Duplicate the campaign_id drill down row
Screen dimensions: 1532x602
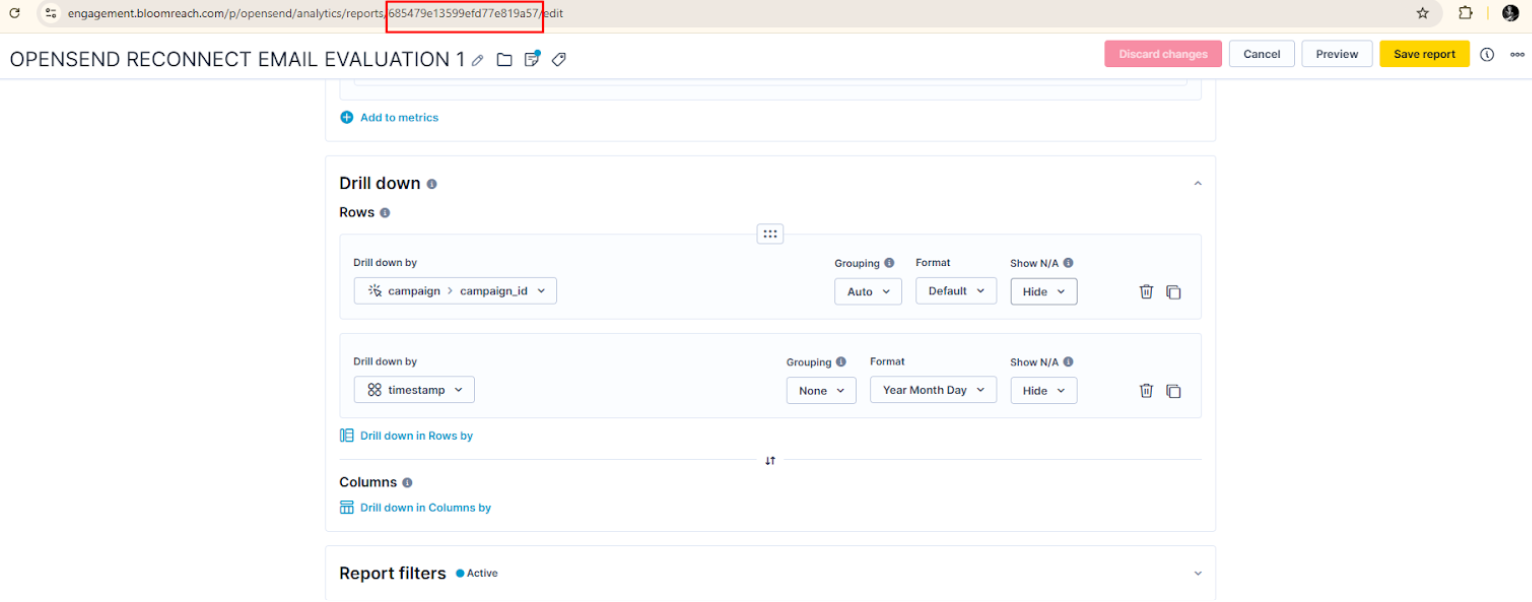point(1174,292)
